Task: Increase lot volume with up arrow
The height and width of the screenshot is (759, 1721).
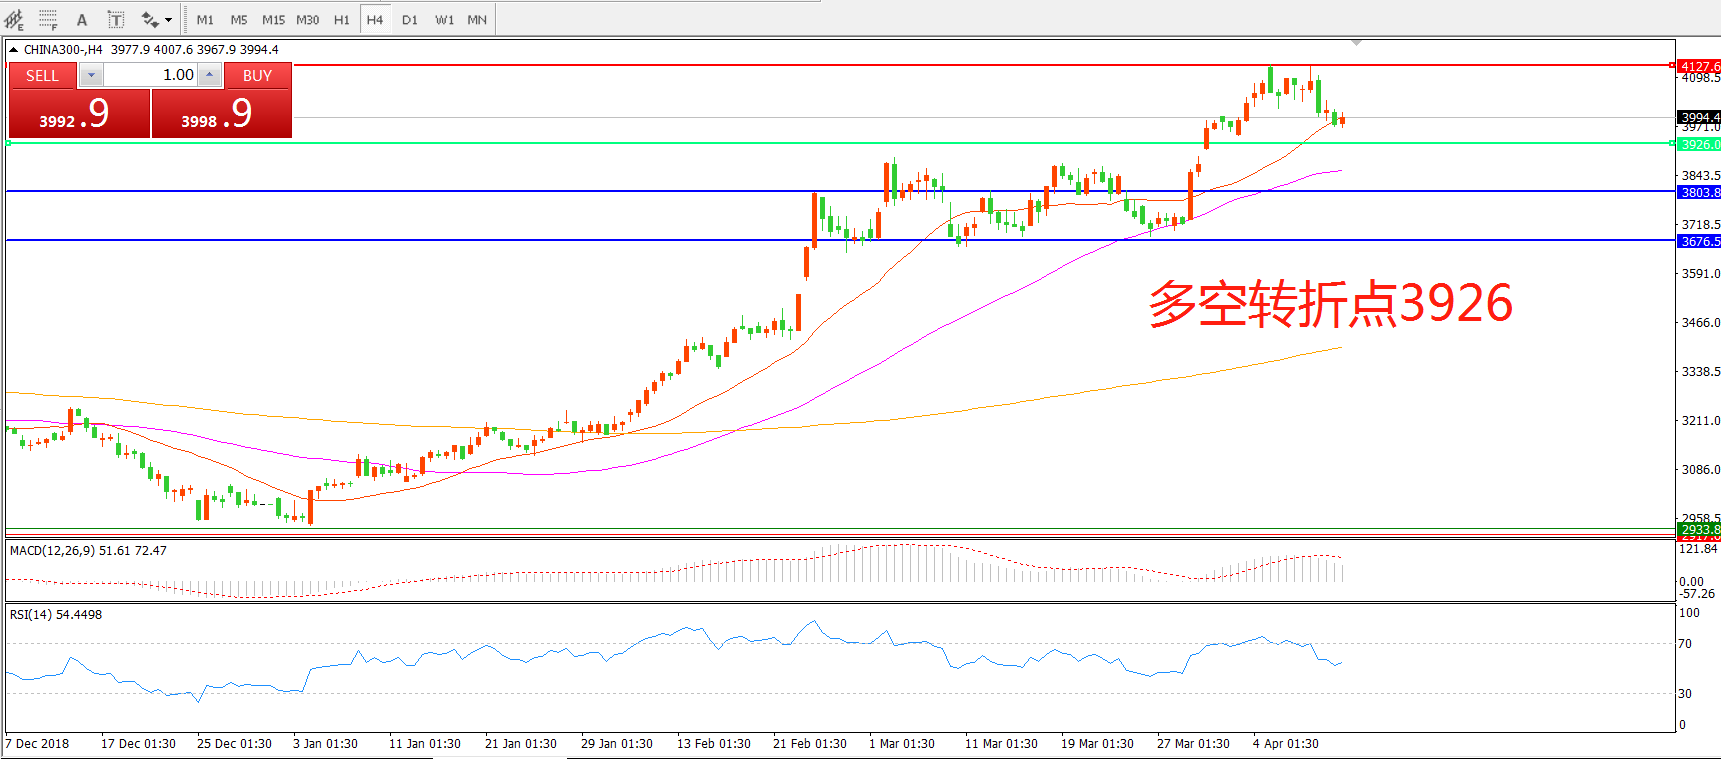Action: 209,75
